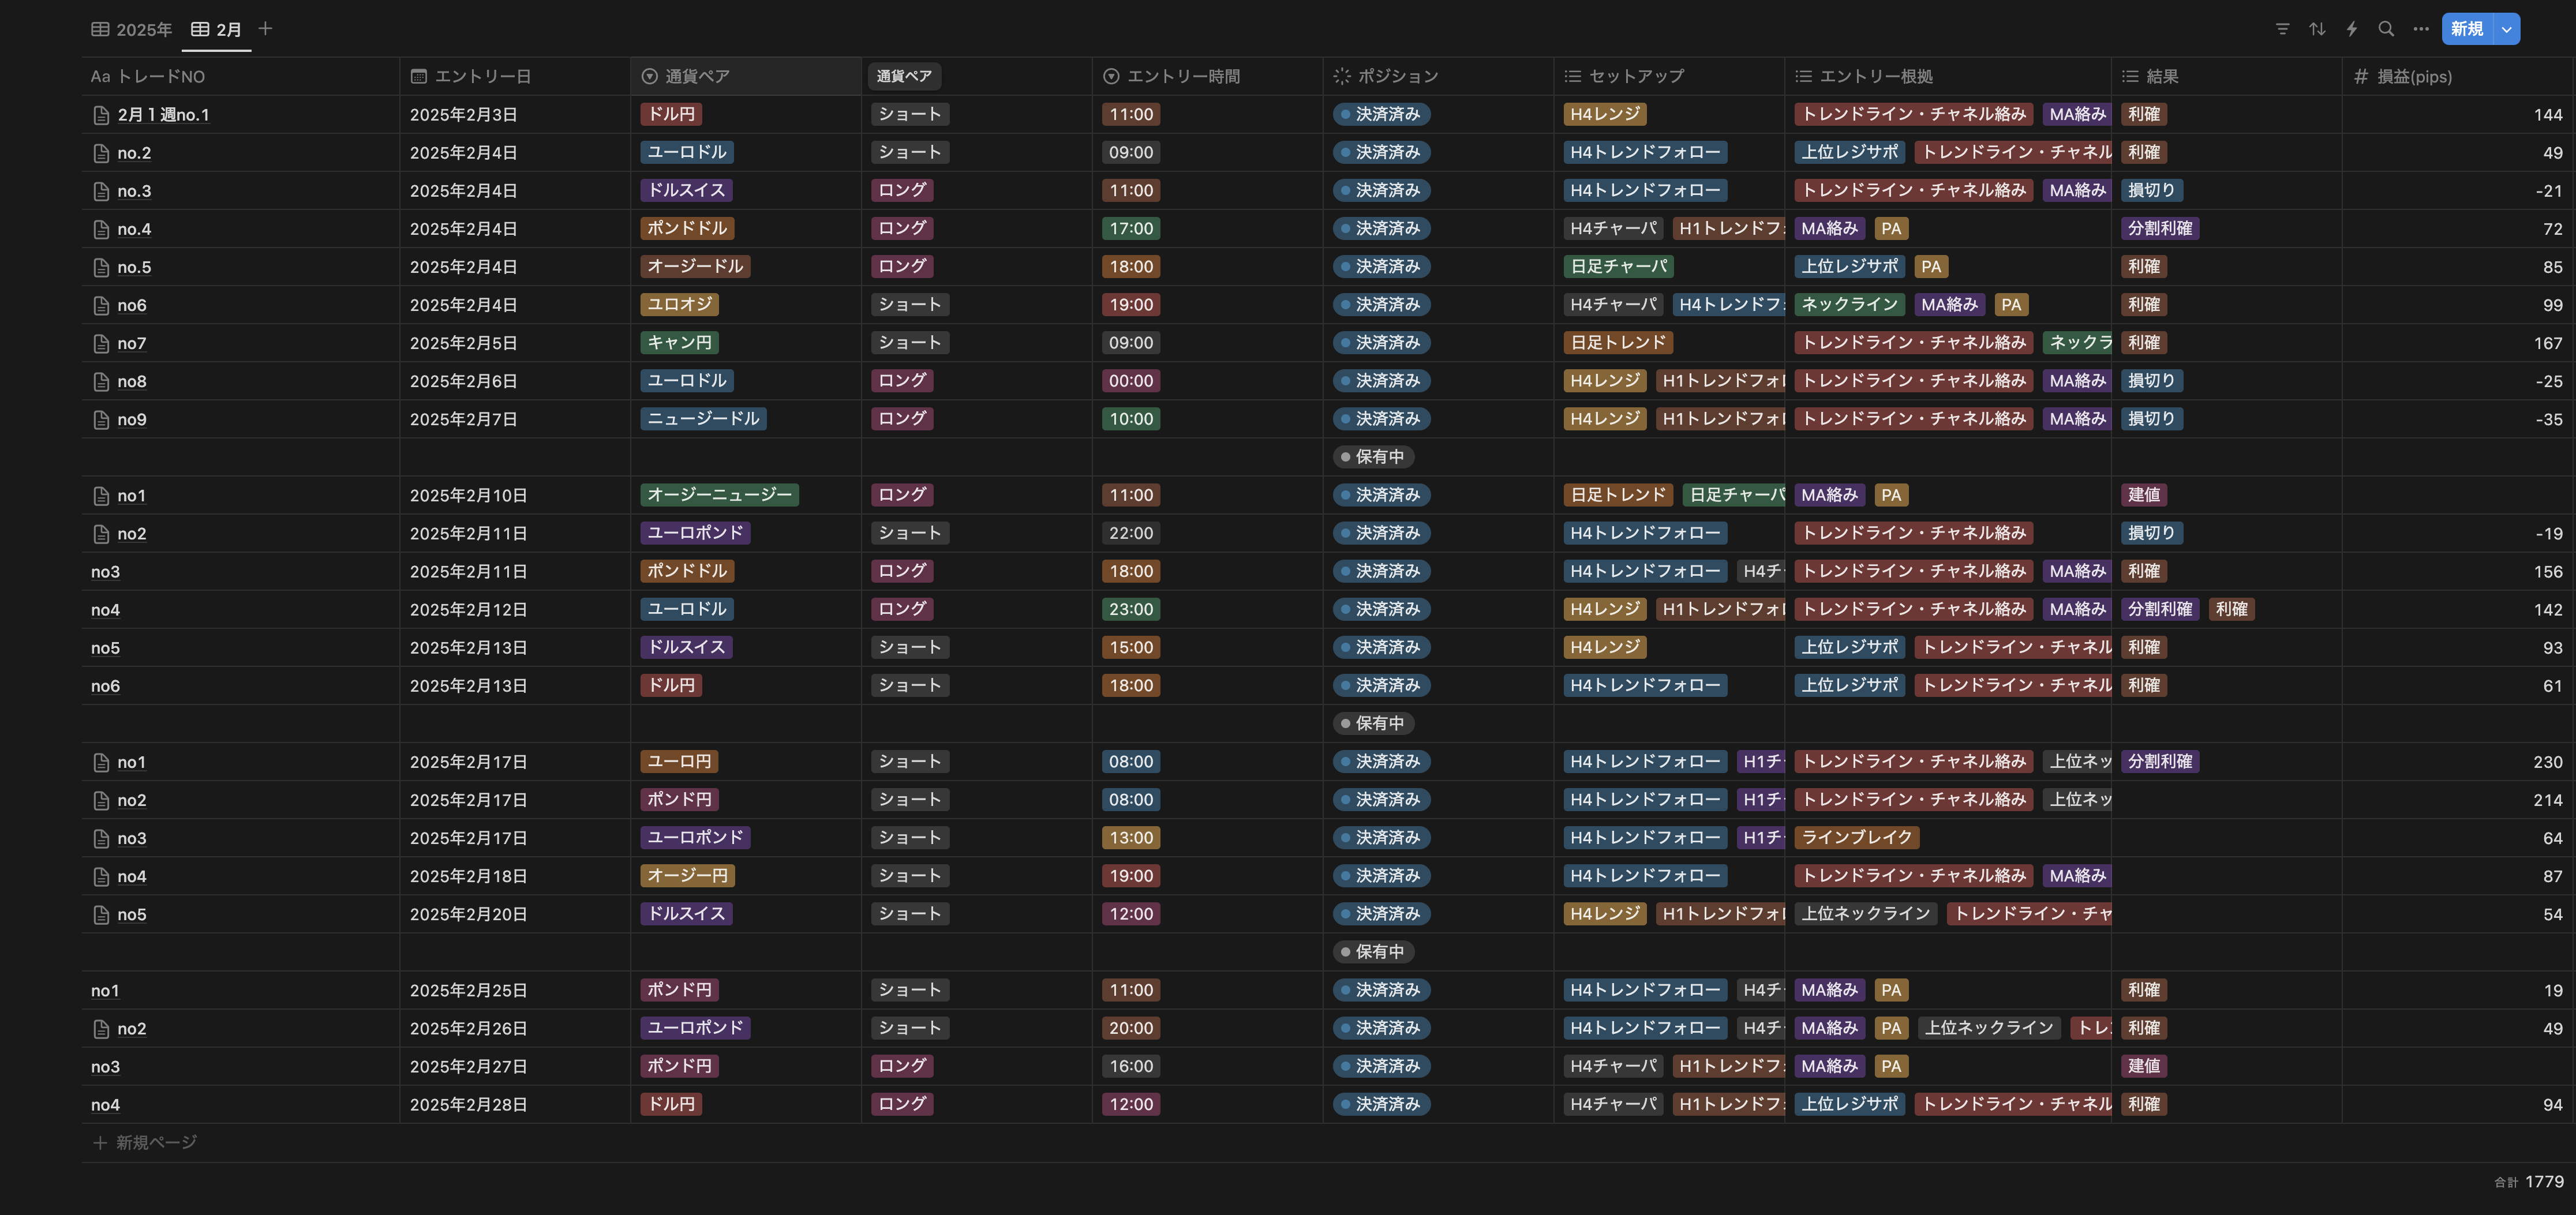Click the ラインブレイク rationale tag
The height and width of the screenshot is (1215, 2576).
1857,837
